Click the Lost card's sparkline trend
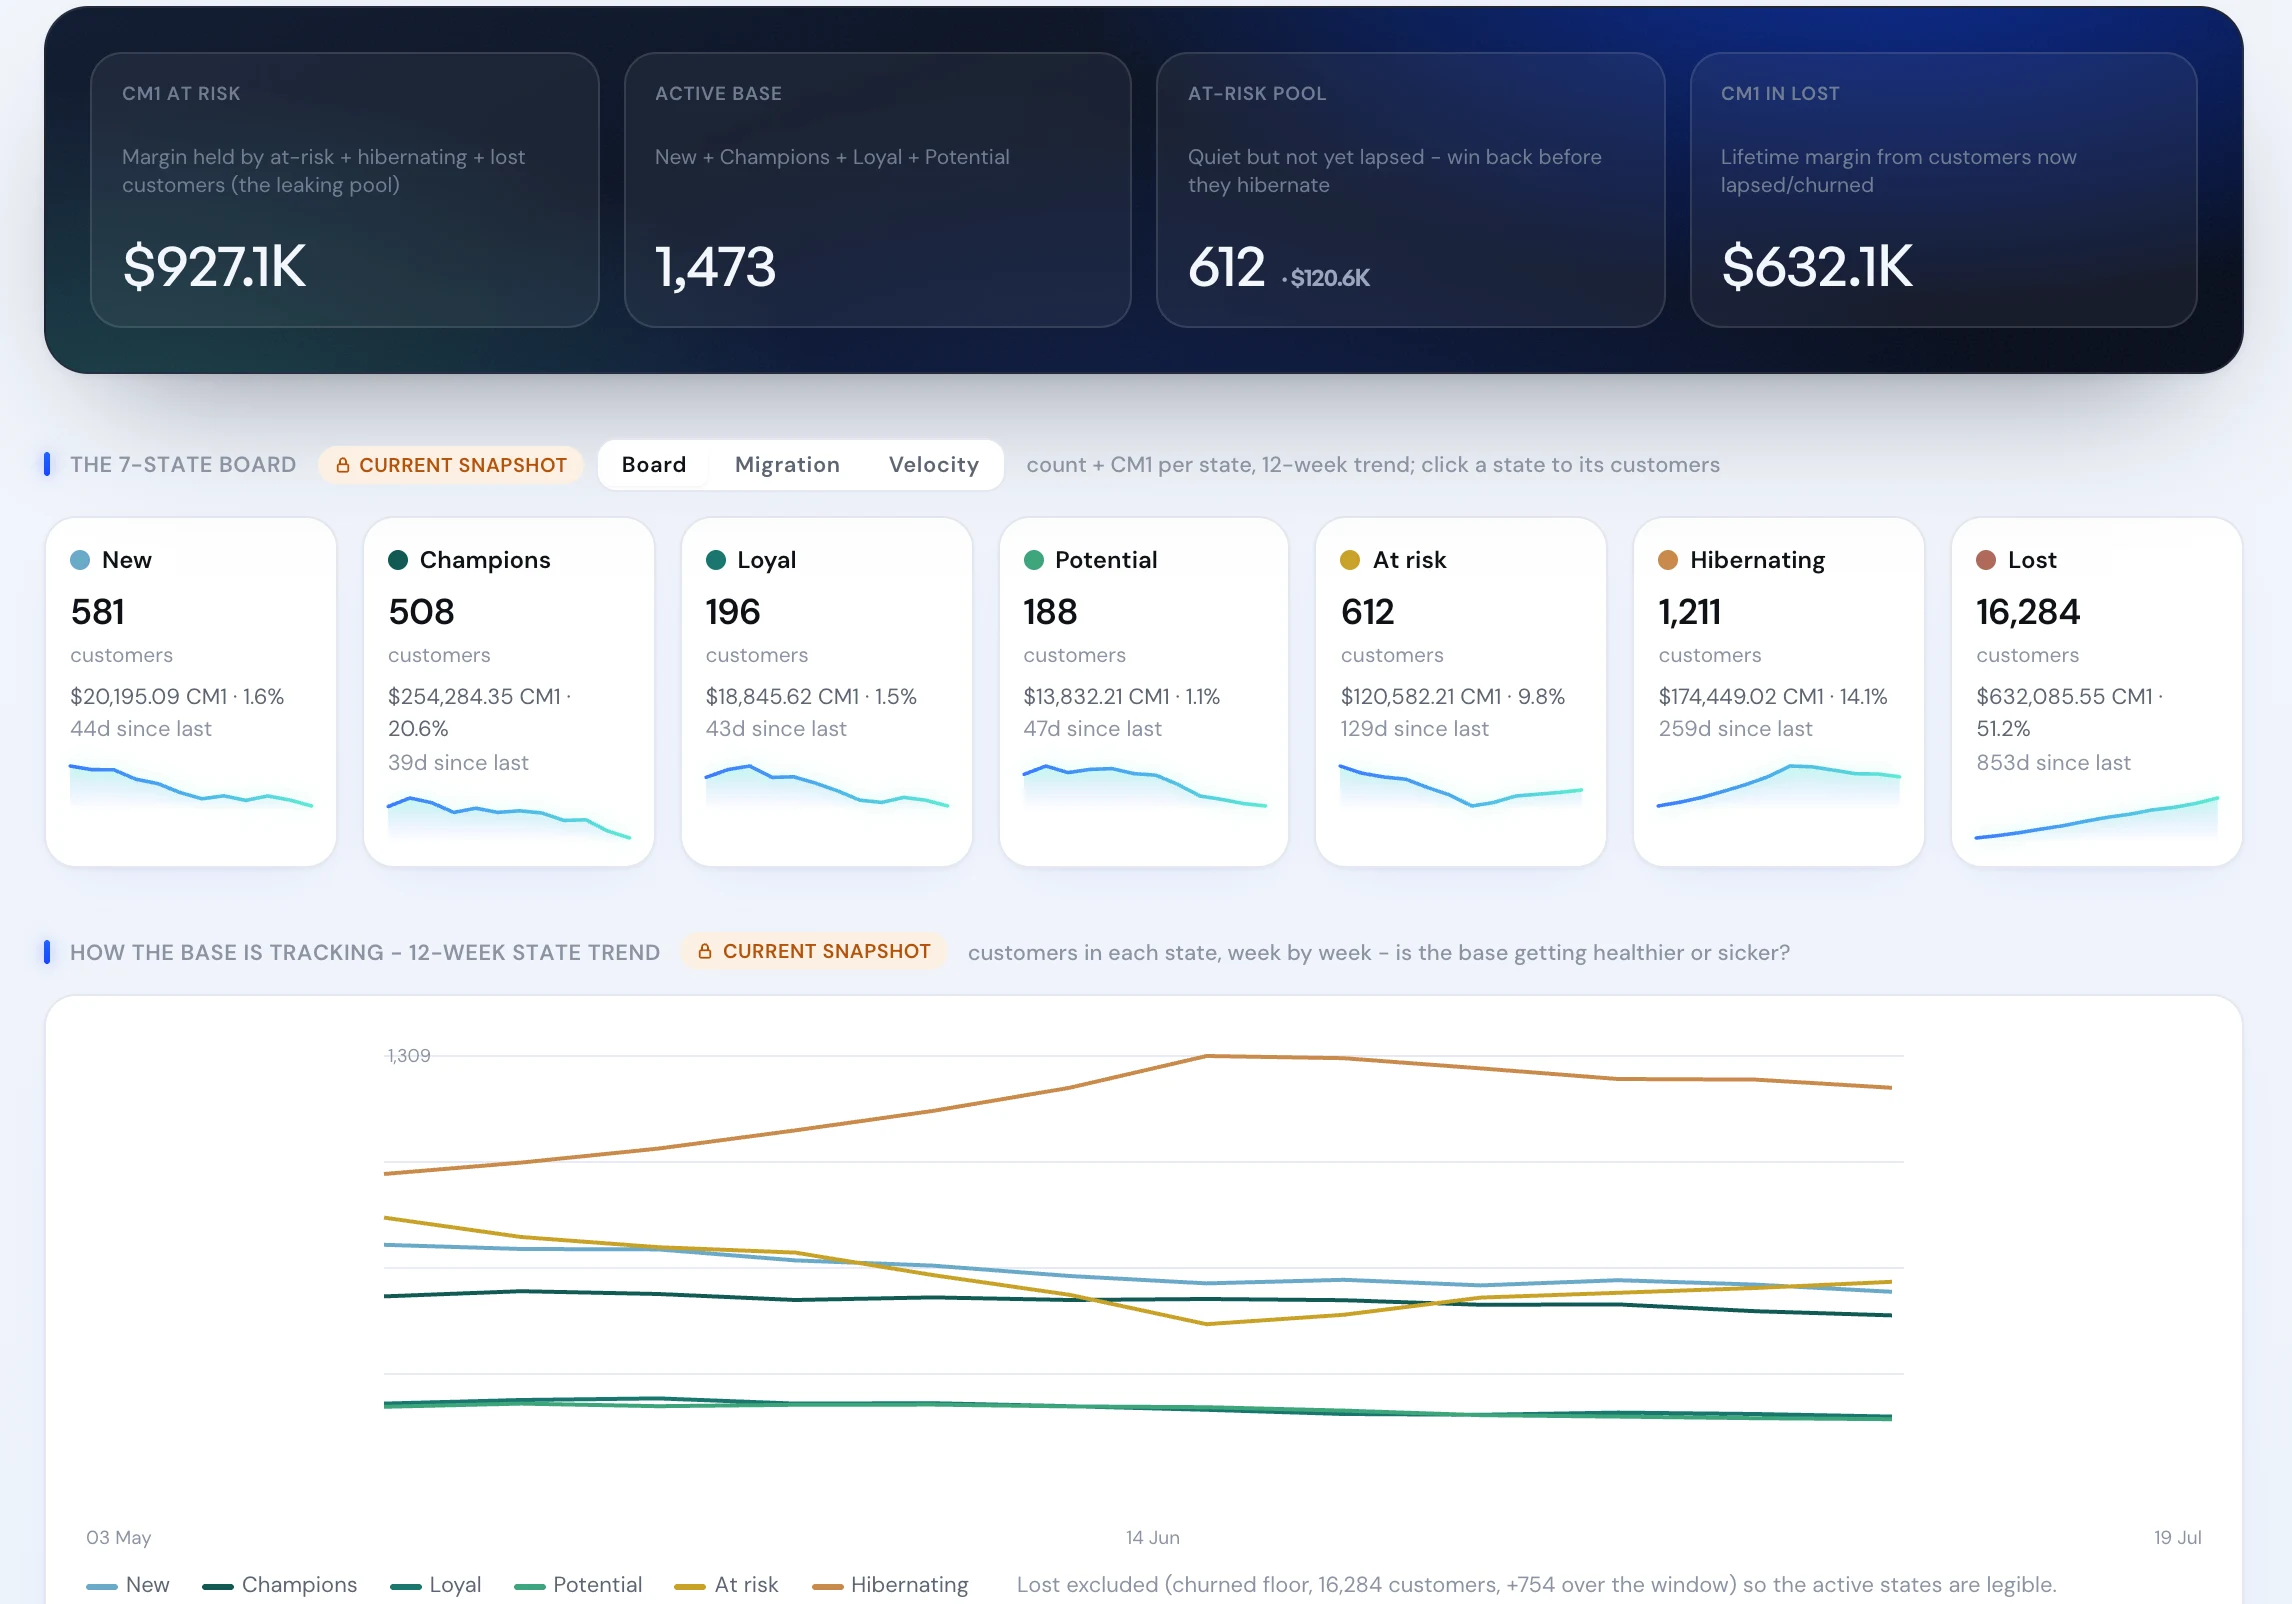Image resolution: width=2292 pixels, height=1604 pixels. click(x=2097, y=818)
